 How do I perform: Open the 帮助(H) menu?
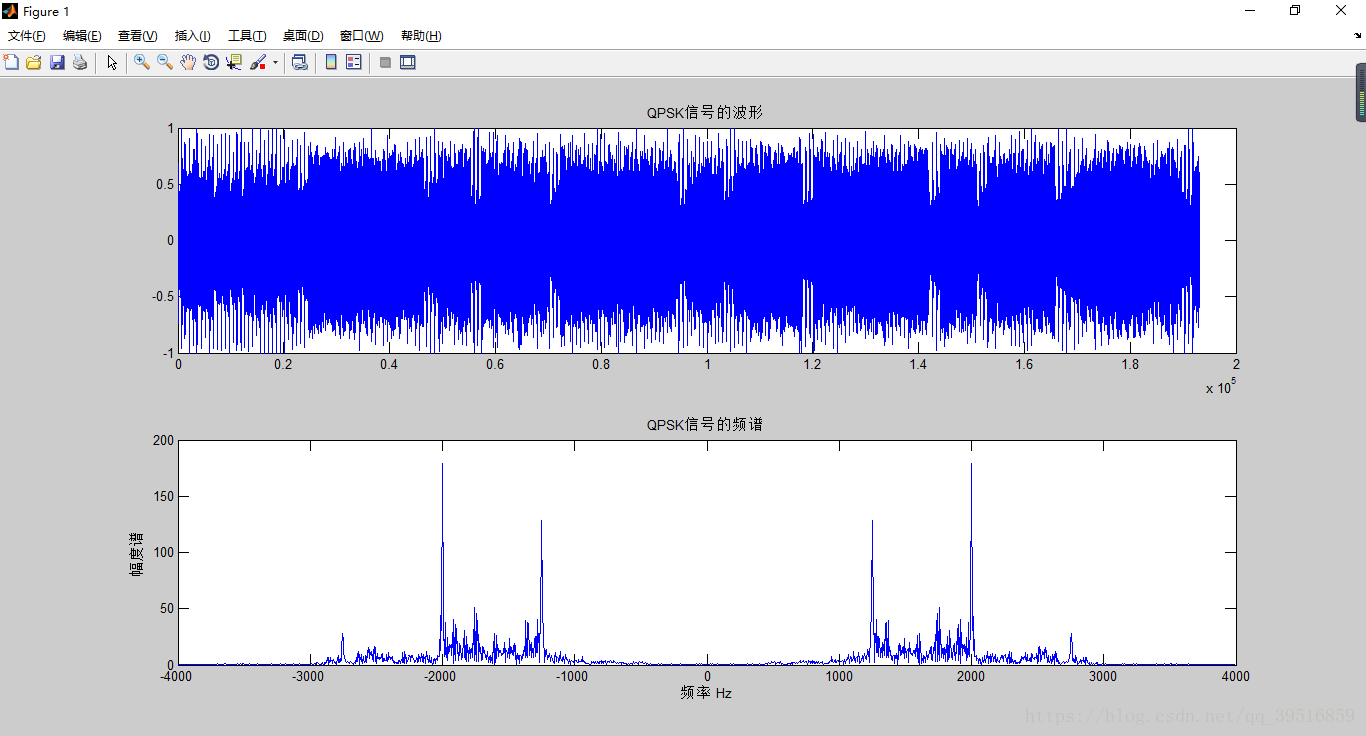pyautogui.click(x=421, y=36)
